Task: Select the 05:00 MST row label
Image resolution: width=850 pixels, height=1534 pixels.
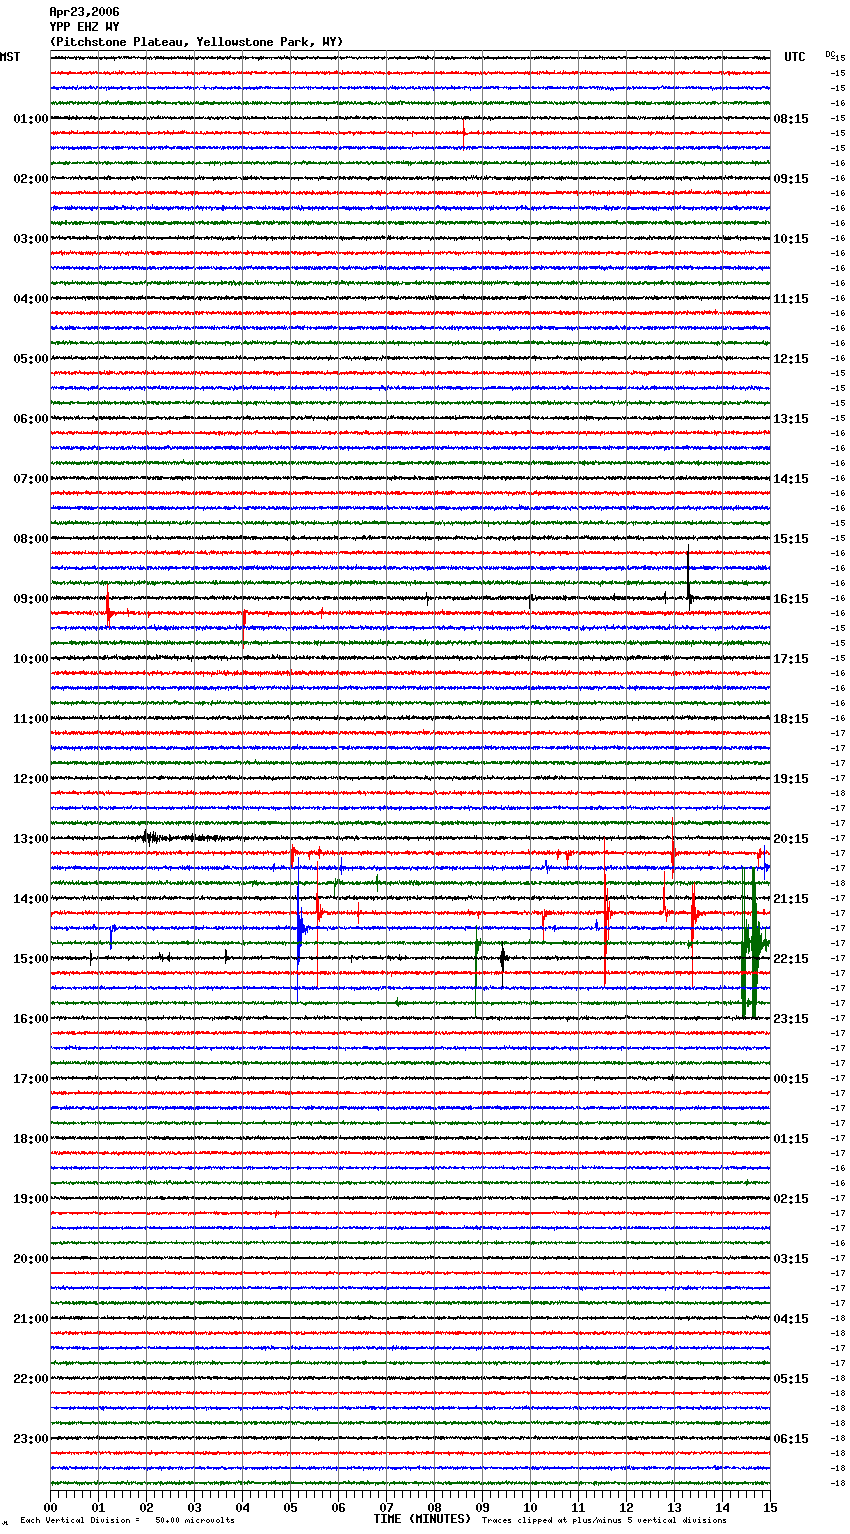Action: pyautogui.click(x=30, y=359)
